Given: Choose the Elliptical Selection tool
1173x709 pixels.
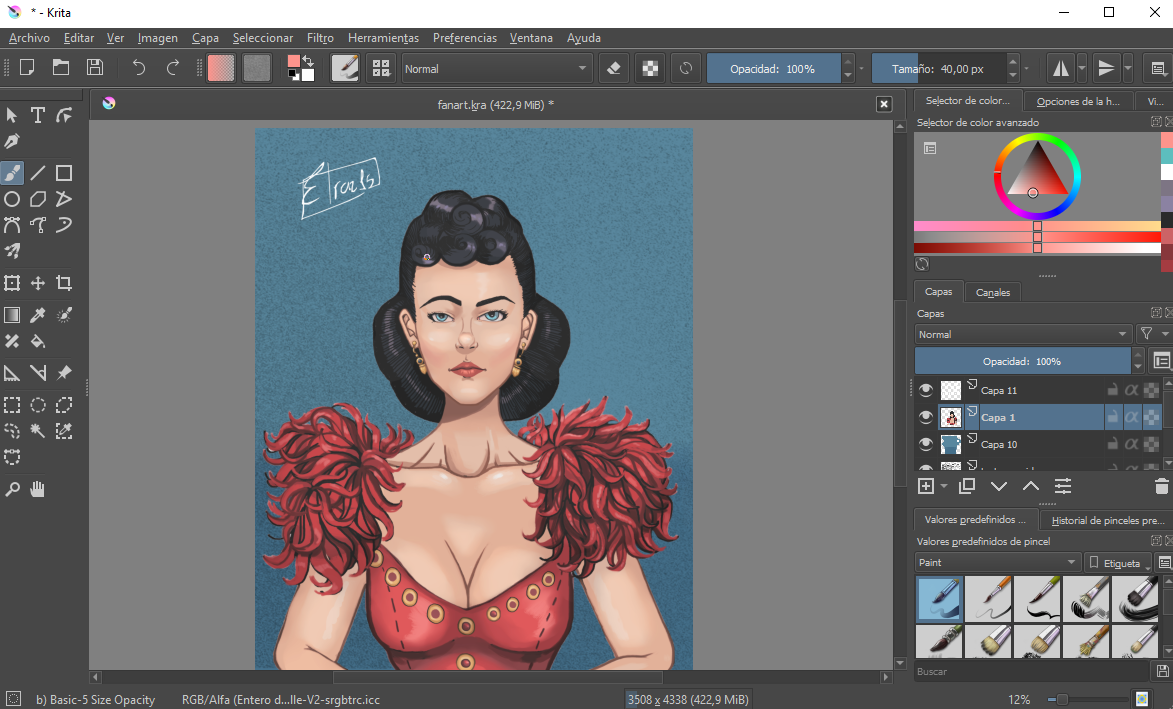Looking at the screenshot, I should (37, 405).
